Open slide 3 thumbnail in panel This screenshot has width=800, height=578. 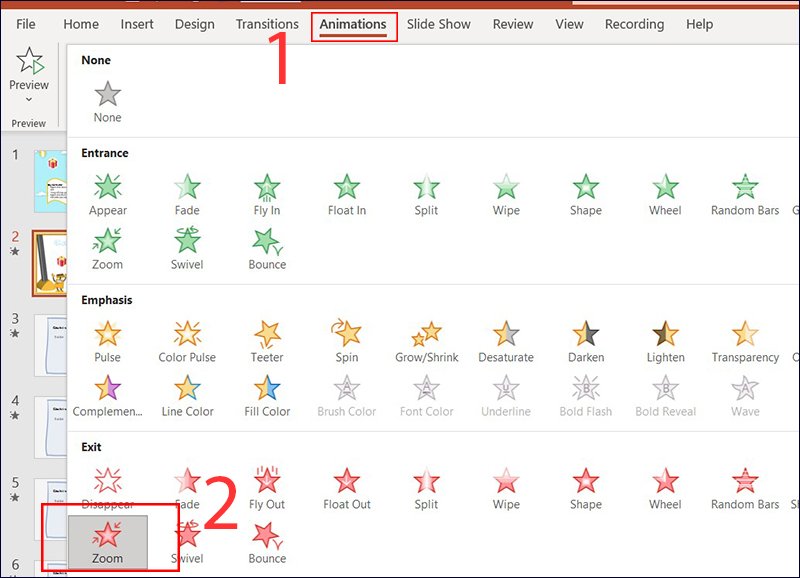50,345
